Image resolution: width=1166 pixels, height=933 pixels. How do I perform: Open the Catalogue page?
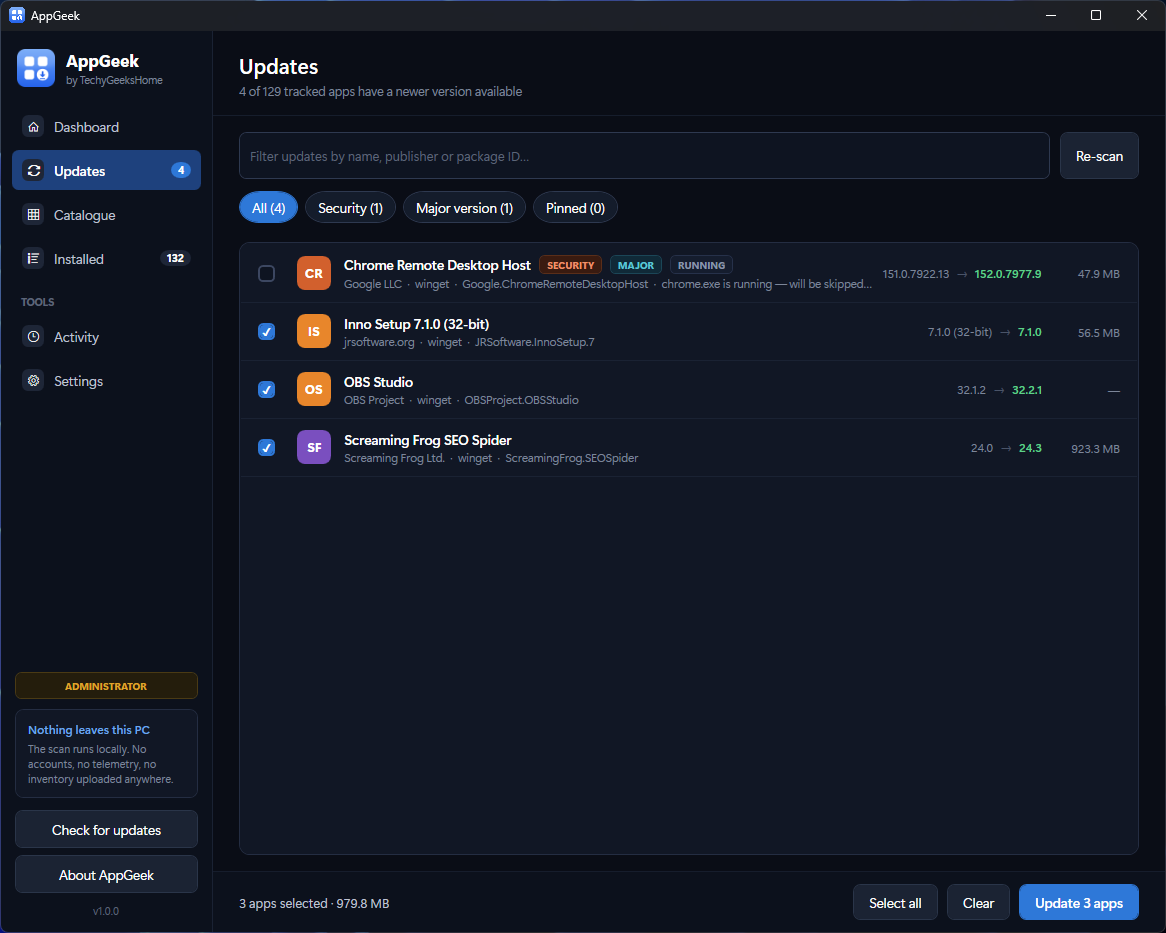pos(106,215)
